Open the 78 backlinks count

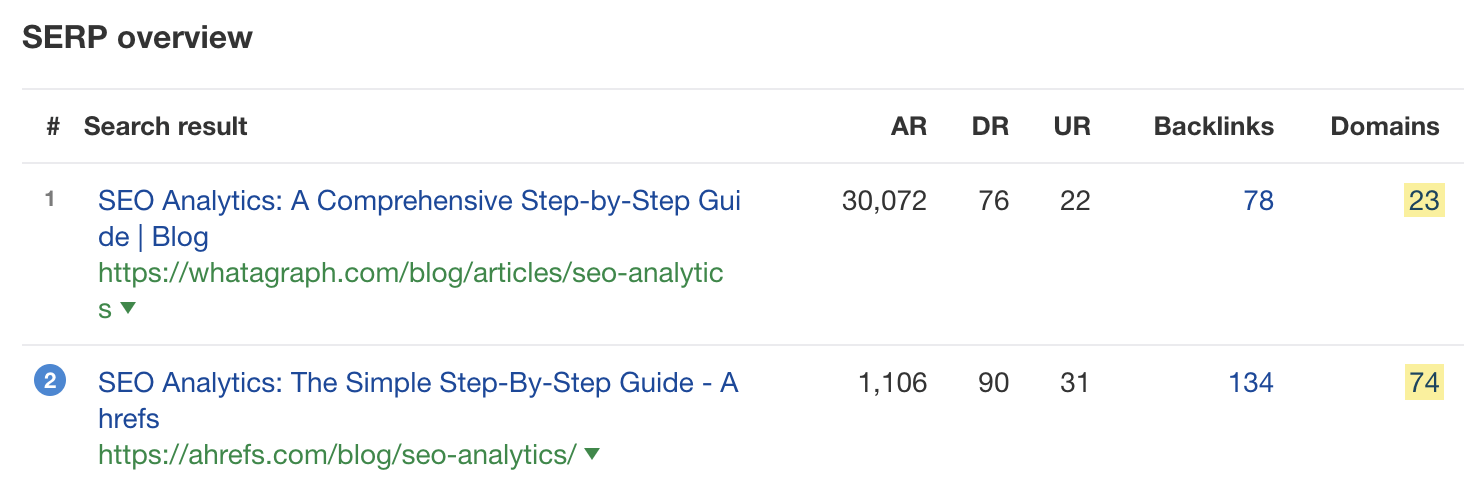(x=1259, y=201)
